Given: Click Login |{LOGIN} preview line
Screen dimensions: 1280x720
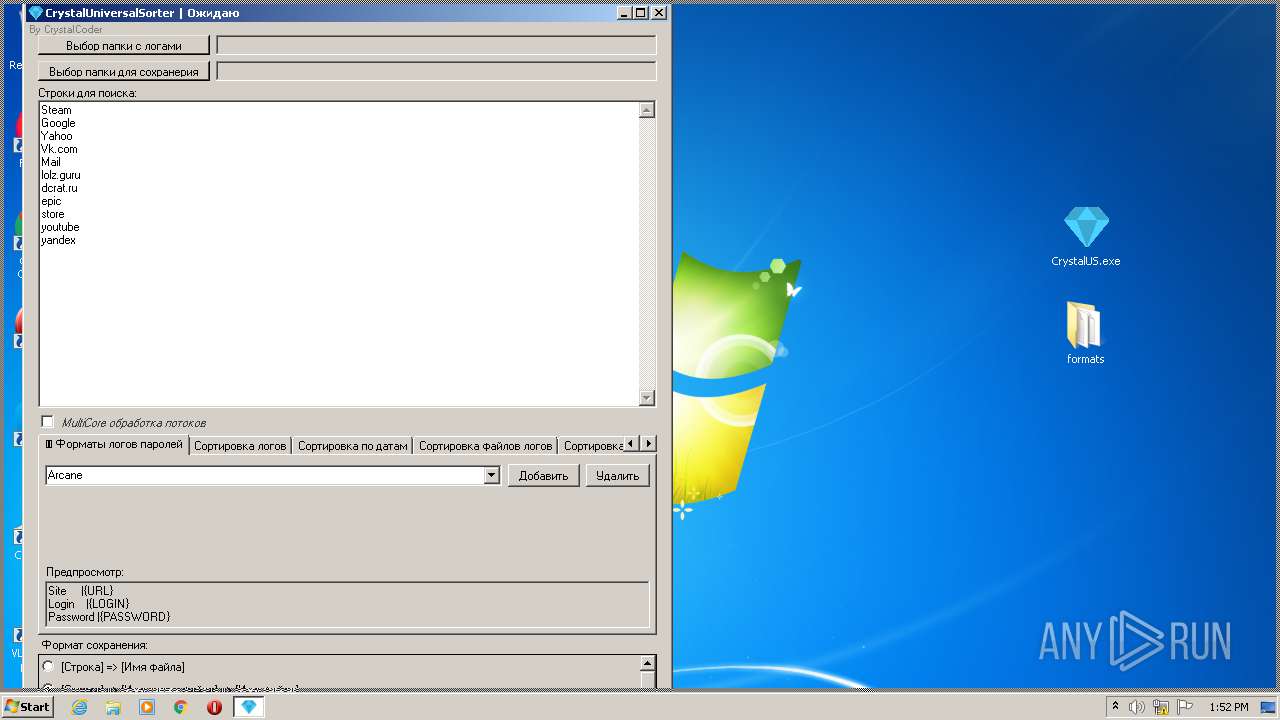Looking at the screenshot, I should click(x=89, y=604).
